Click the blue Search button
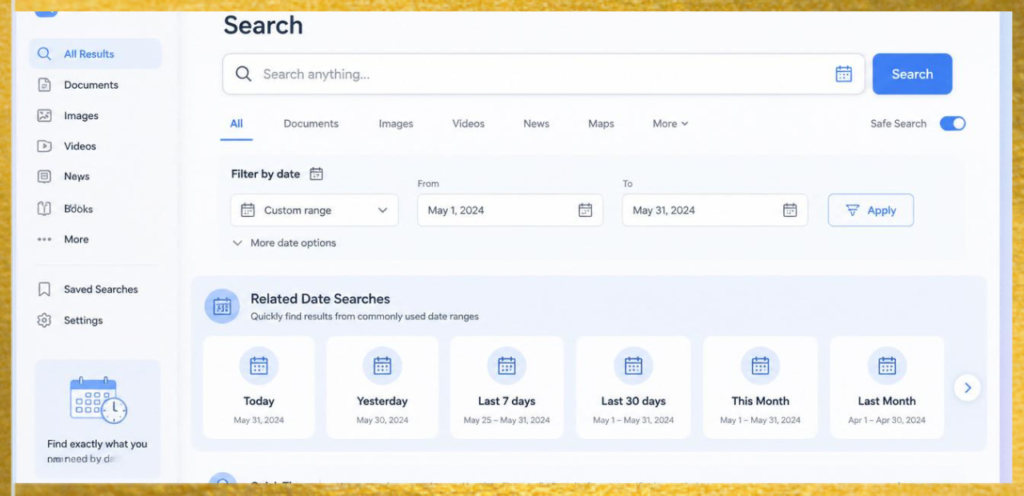Image resolution: width=1024 pixels, height=496 pixels. pos(912,74)
